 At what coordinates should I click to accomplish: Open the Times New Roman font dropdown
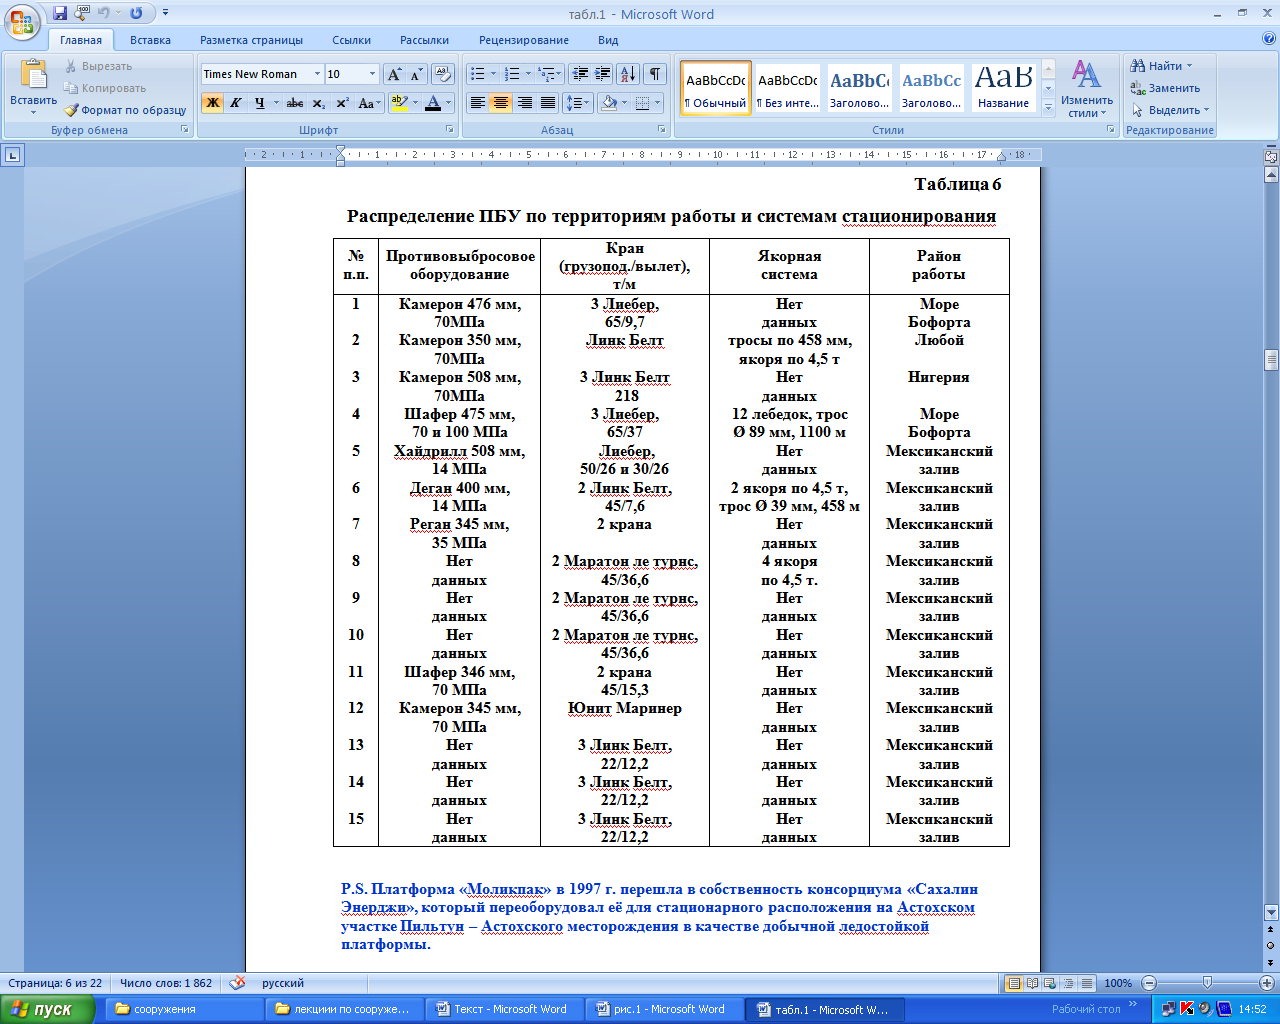317,74
